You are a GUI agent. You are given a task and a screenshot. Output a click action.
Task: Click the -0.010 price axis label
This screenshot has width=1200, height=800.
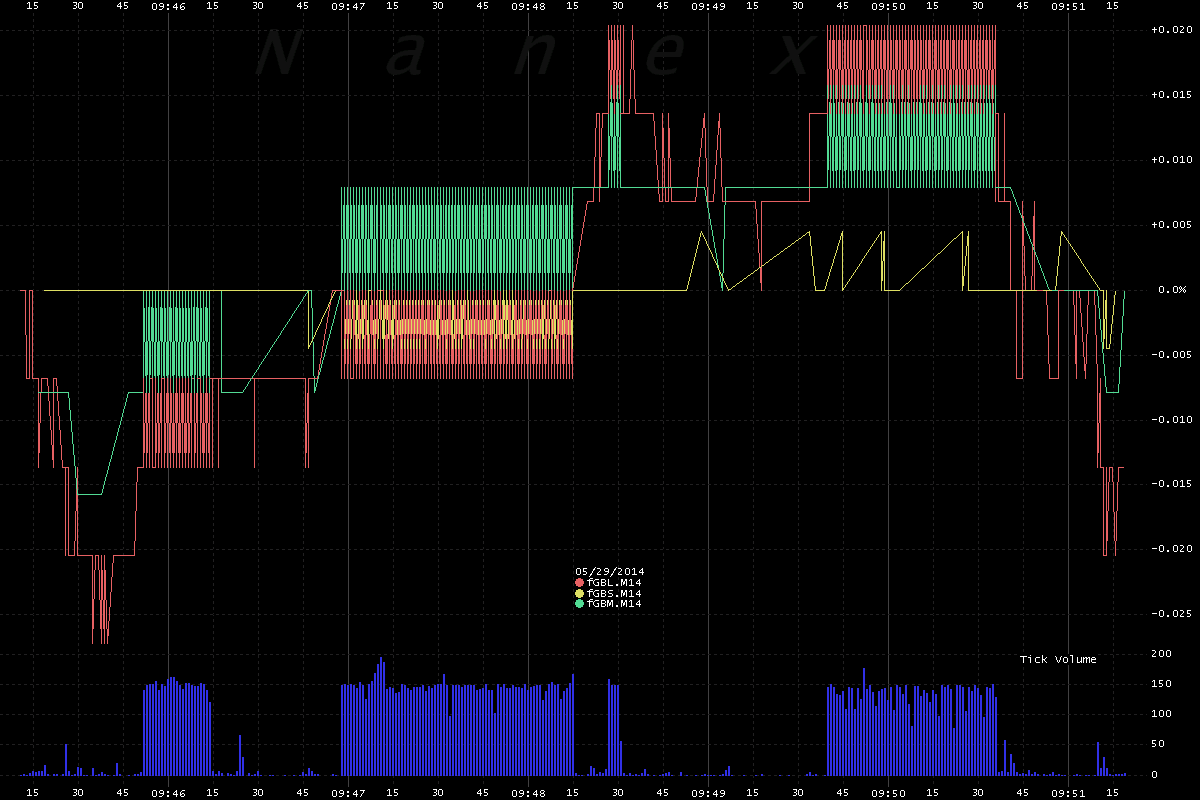pos(1173,419)
